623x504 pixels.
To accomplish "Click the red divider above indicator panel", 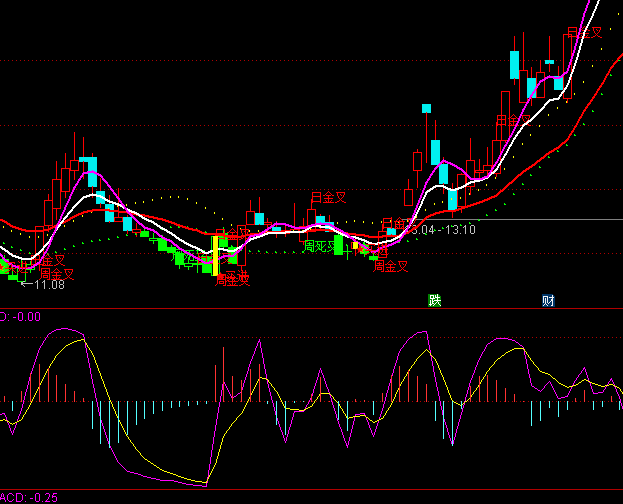I will 311,309.
